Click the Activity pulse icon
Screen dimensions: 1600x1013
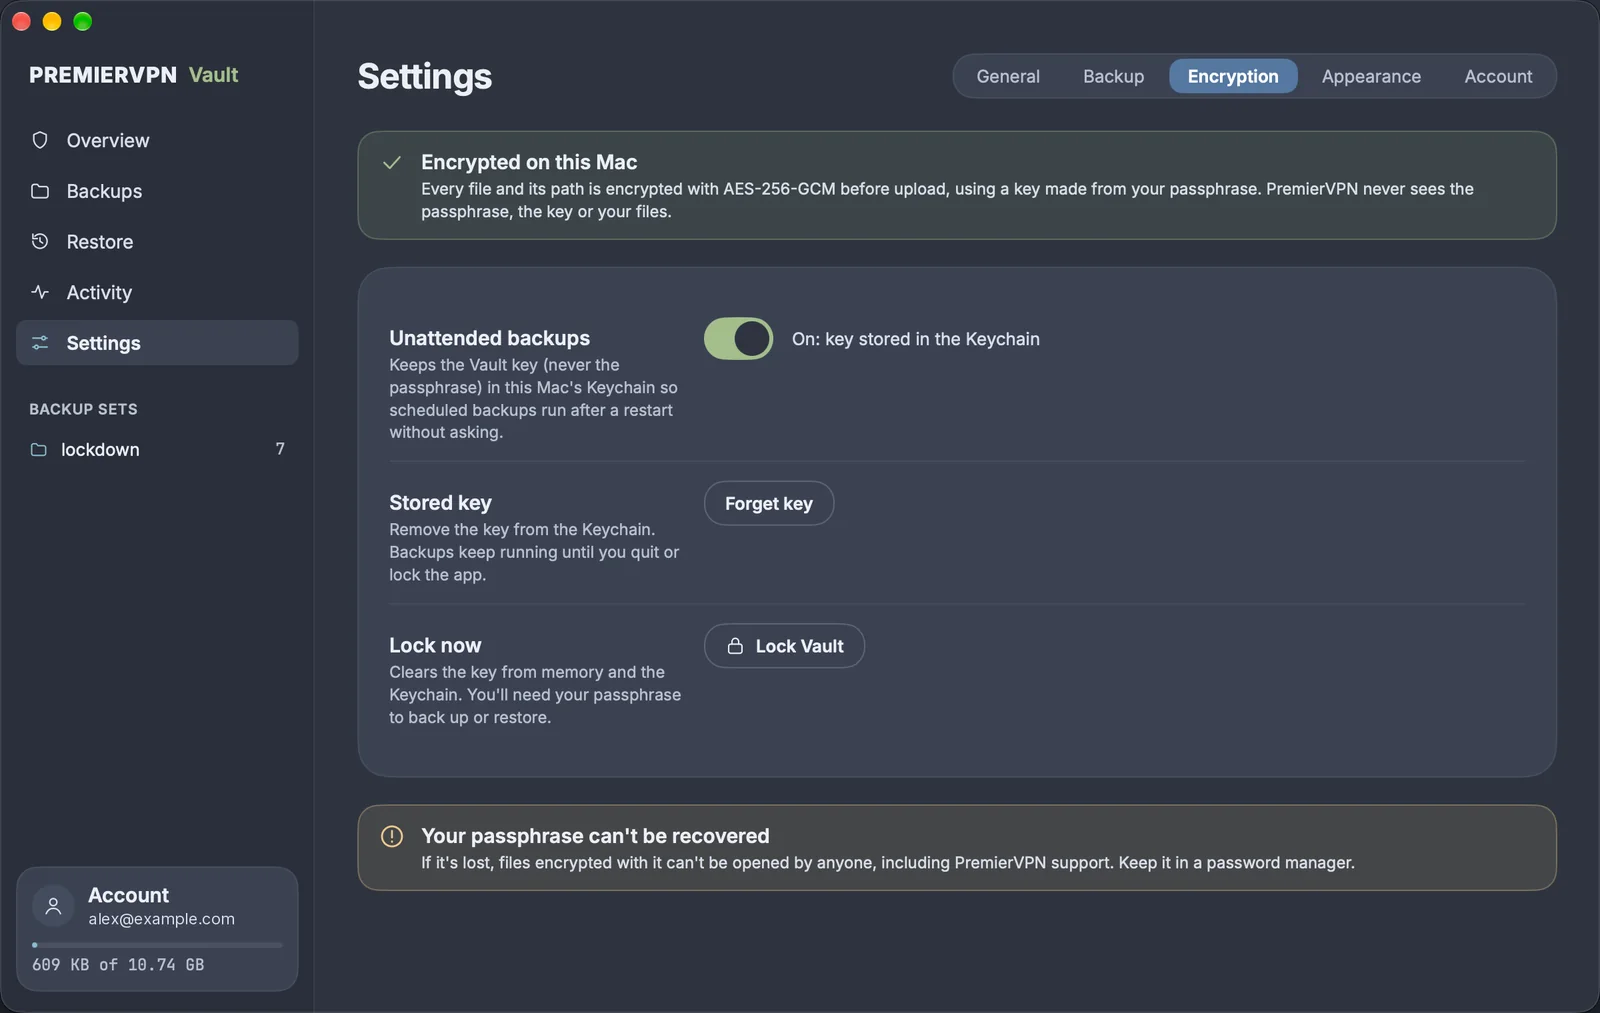40,292
